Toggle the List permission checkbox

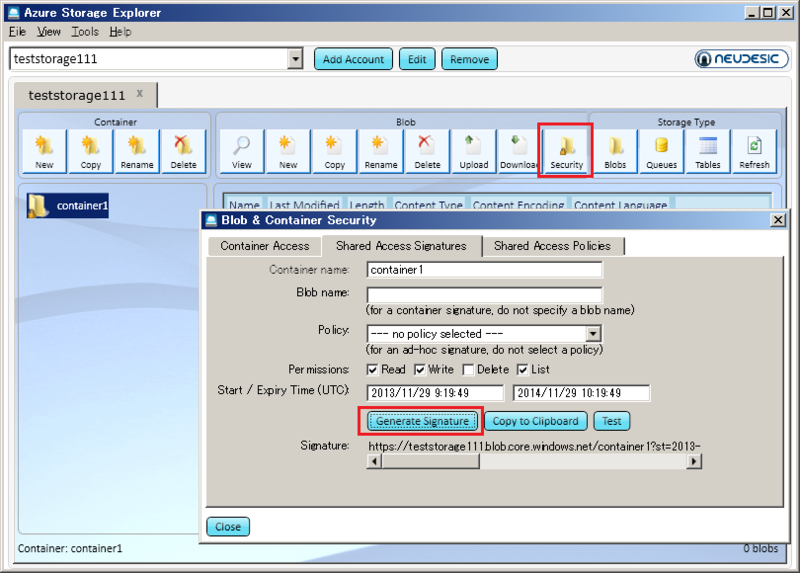pos(522,369)
